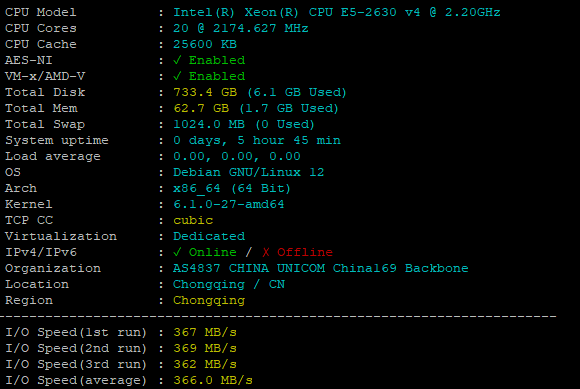Select the OS value Debian GNU/Linux 12
This screenshot has width=580, height=389.
(x=249, y=172)
